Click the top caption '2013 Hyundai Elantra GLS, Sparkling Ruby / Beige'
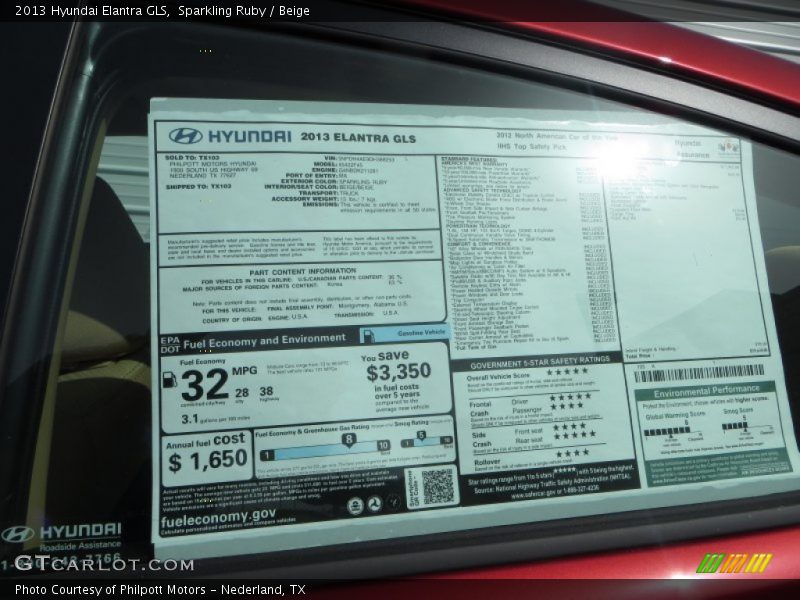 pos(162,10)
